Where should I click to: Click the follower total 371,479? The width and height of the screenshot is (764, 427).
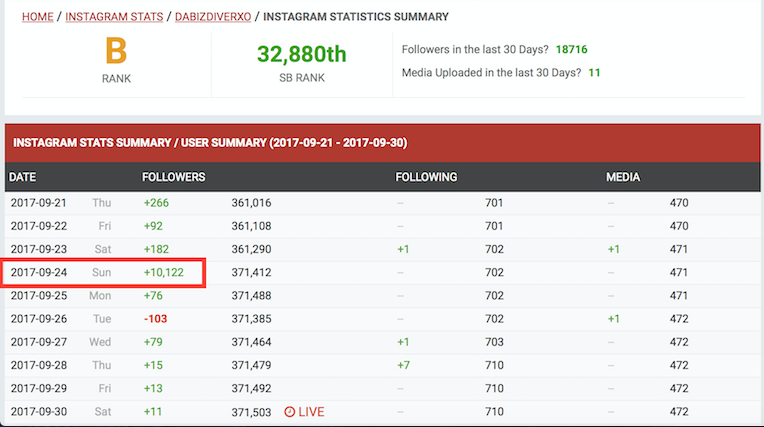(251, 365)
